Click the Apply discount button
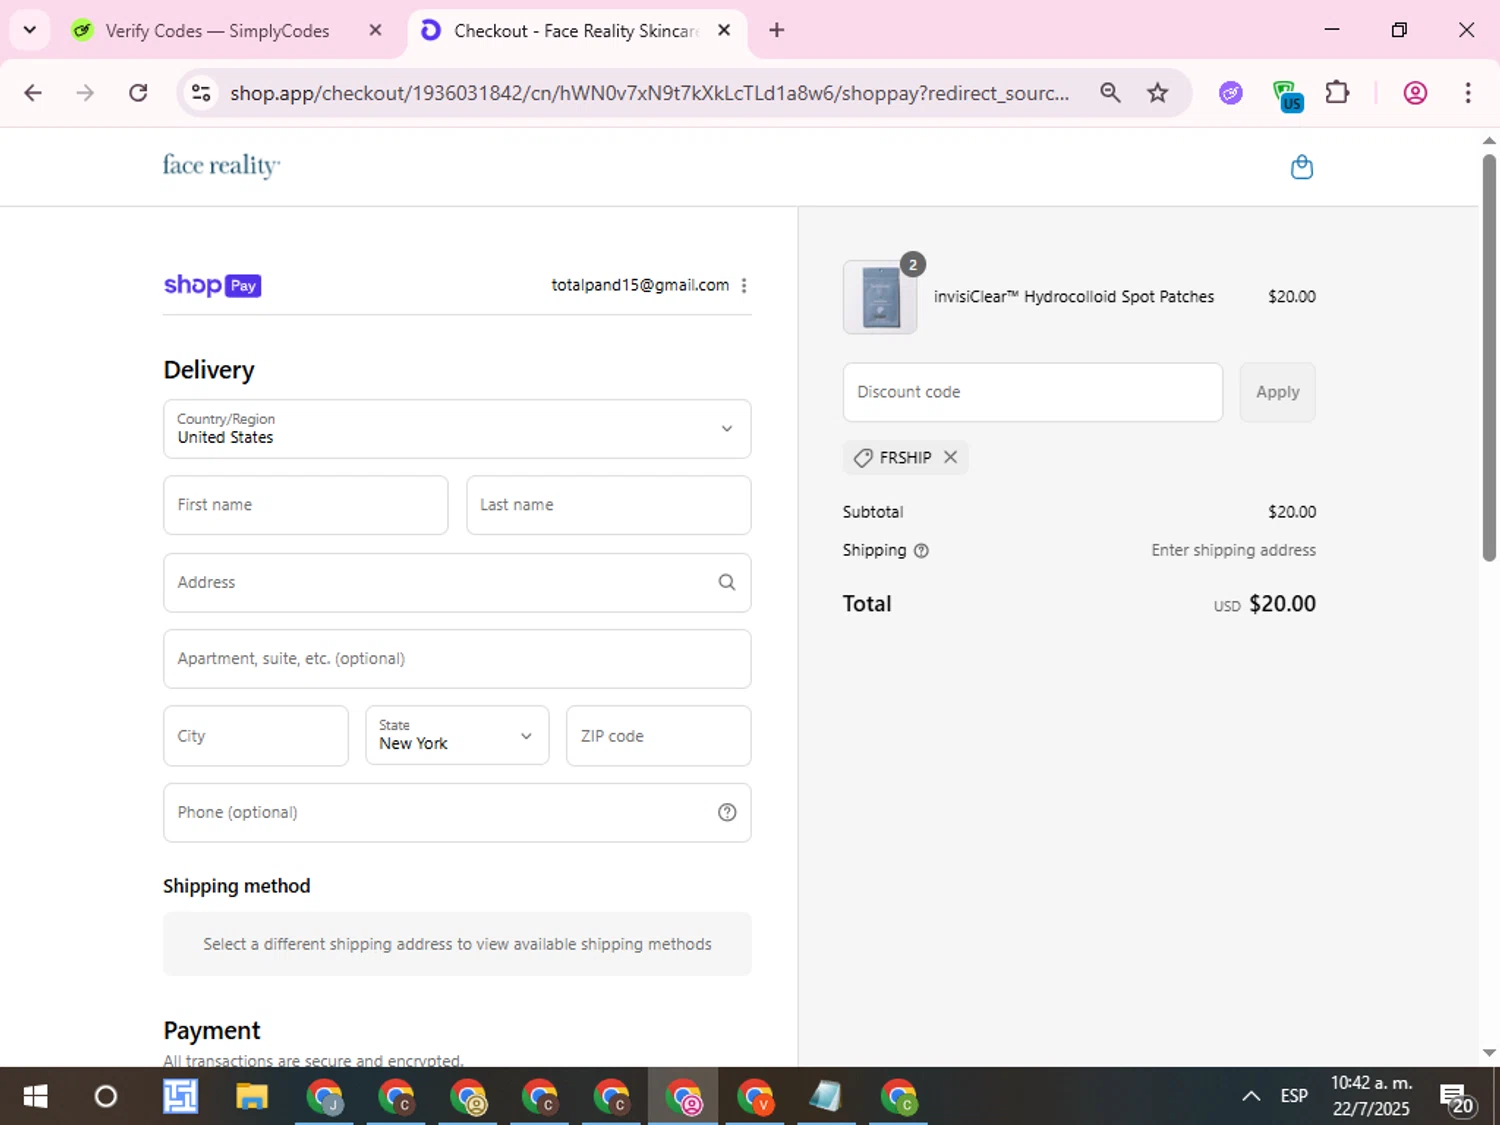The width and height of the screenshot is (1500, 1125). pyautogui.click(x=1277, y=392)
